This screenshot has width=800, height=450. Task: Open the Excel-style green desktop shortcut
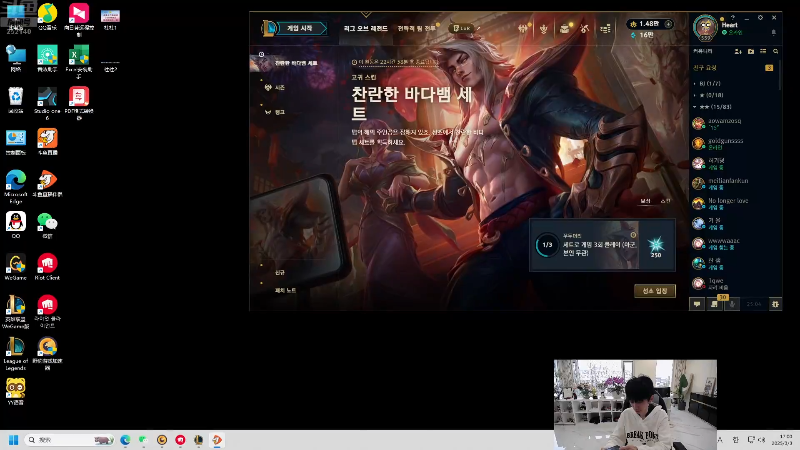[79, 62]
